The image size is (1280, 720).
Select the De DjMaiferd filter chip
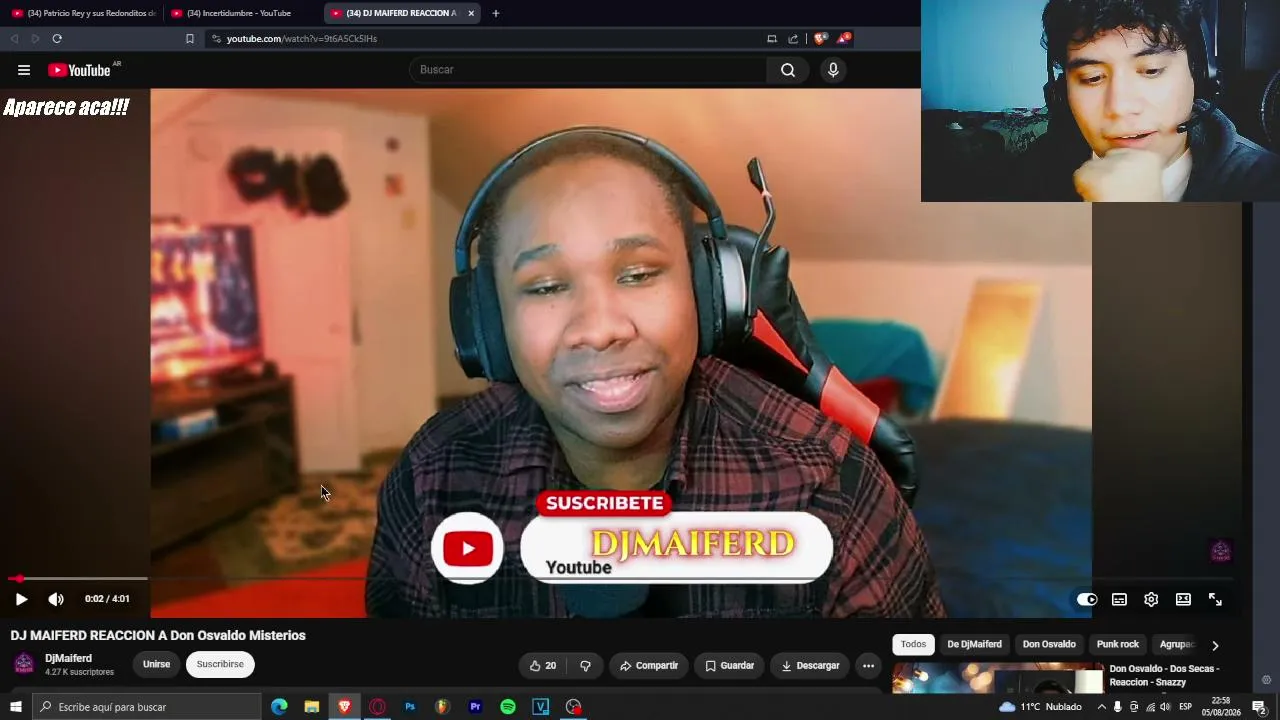[x=974, y=645]
